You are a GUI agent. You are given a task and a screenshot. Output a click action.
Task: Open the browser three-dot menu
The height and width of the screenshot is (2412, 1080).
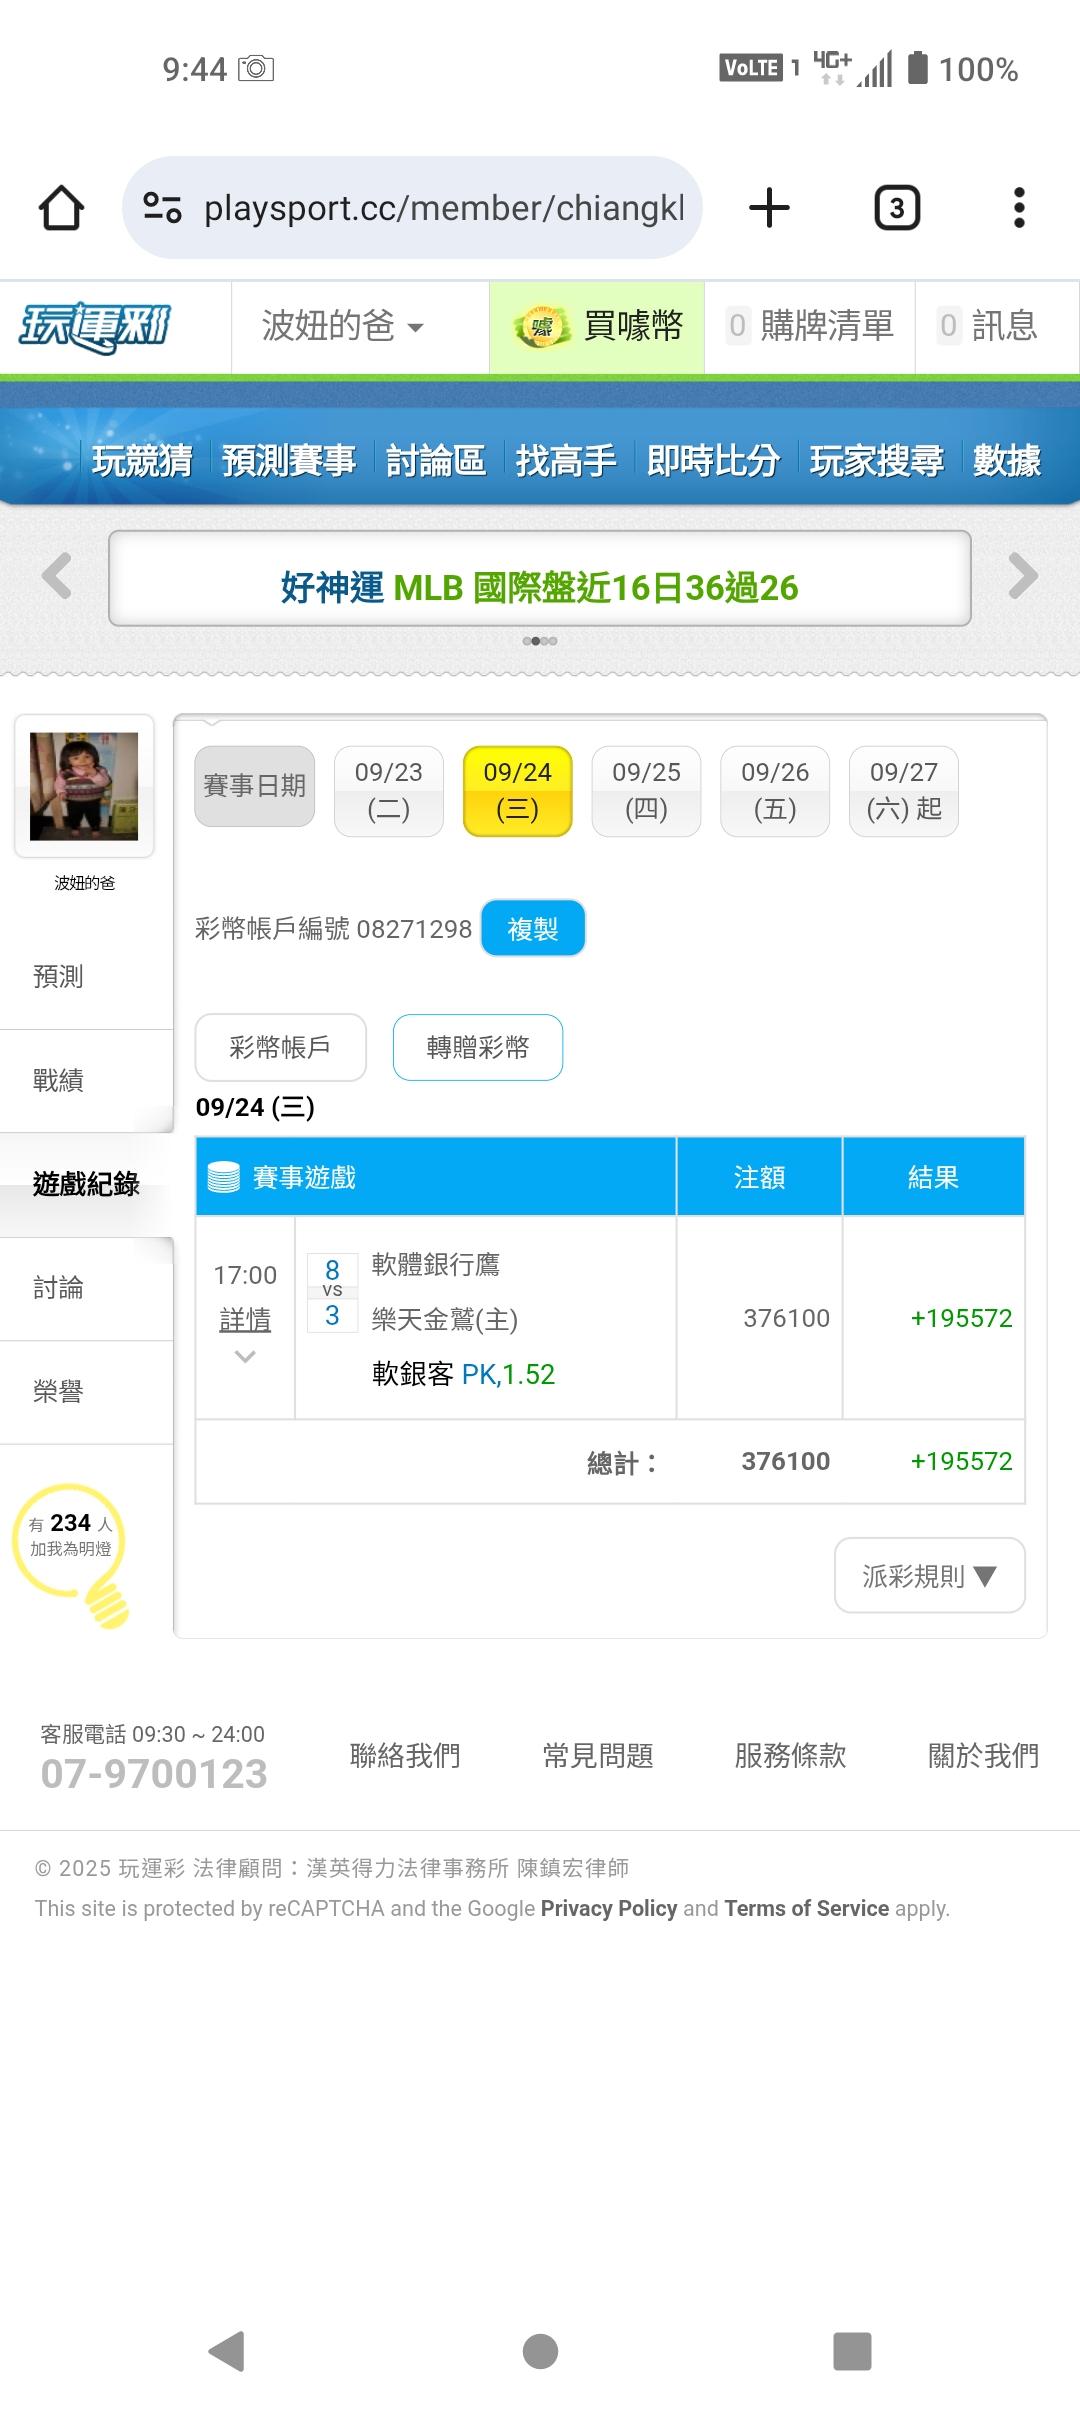pos(1019,208)
